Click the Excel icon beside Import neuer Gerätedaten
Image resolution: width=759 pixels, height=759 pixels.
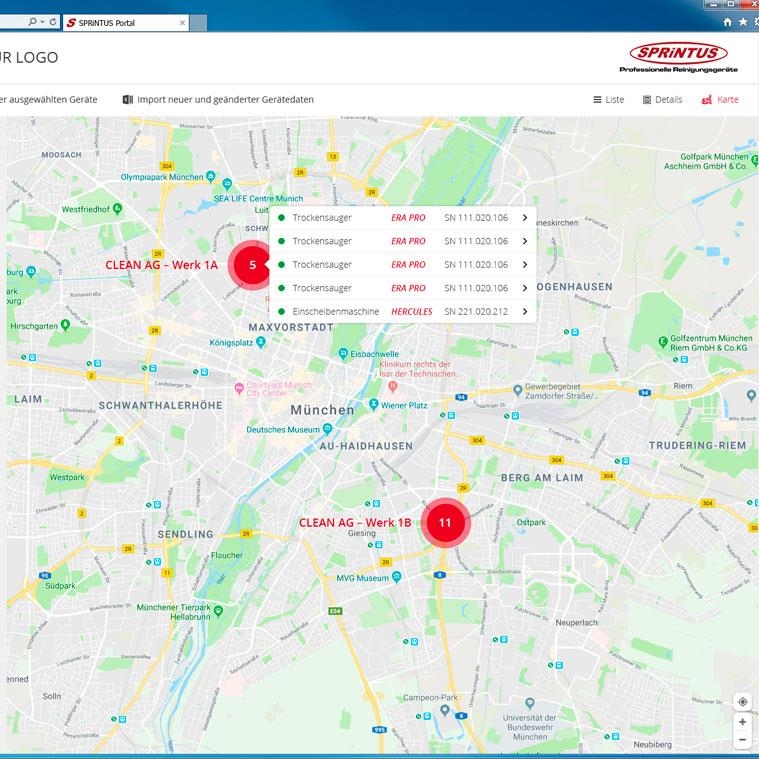pos(128,100)
